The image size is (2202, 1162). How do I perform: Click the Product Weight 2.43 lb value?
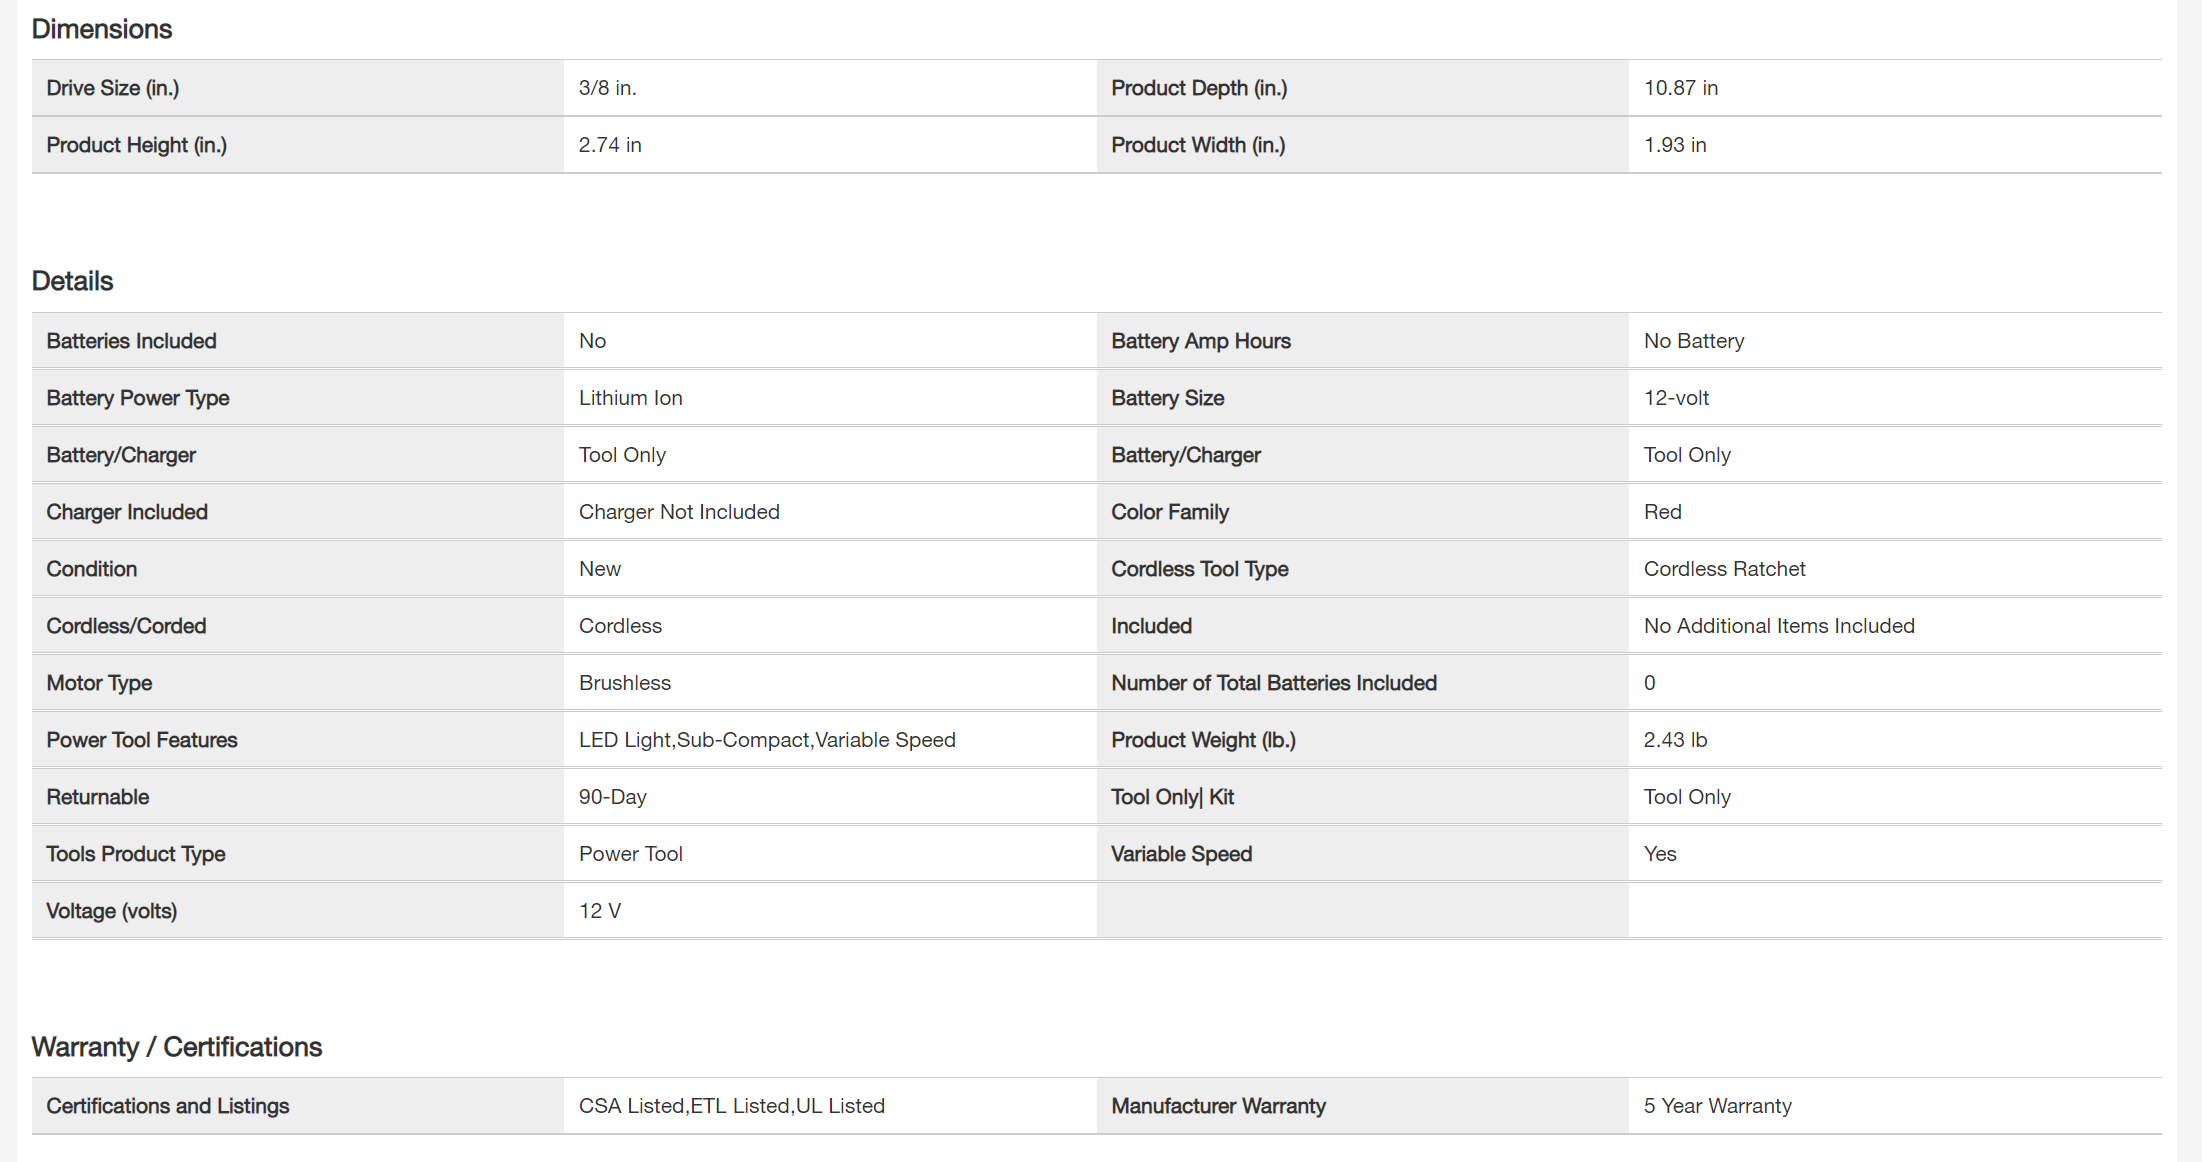click(x=1675, y=740)
